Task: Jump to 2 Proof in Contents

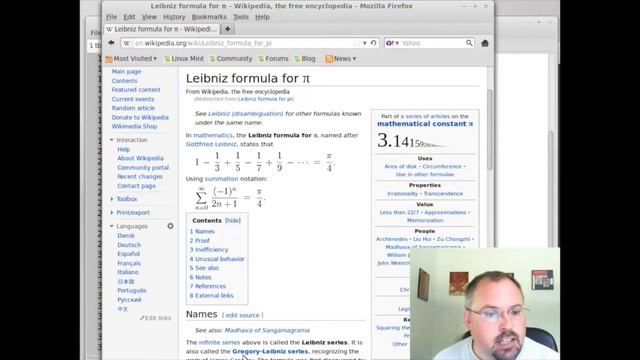Action: tap(199, 240)
